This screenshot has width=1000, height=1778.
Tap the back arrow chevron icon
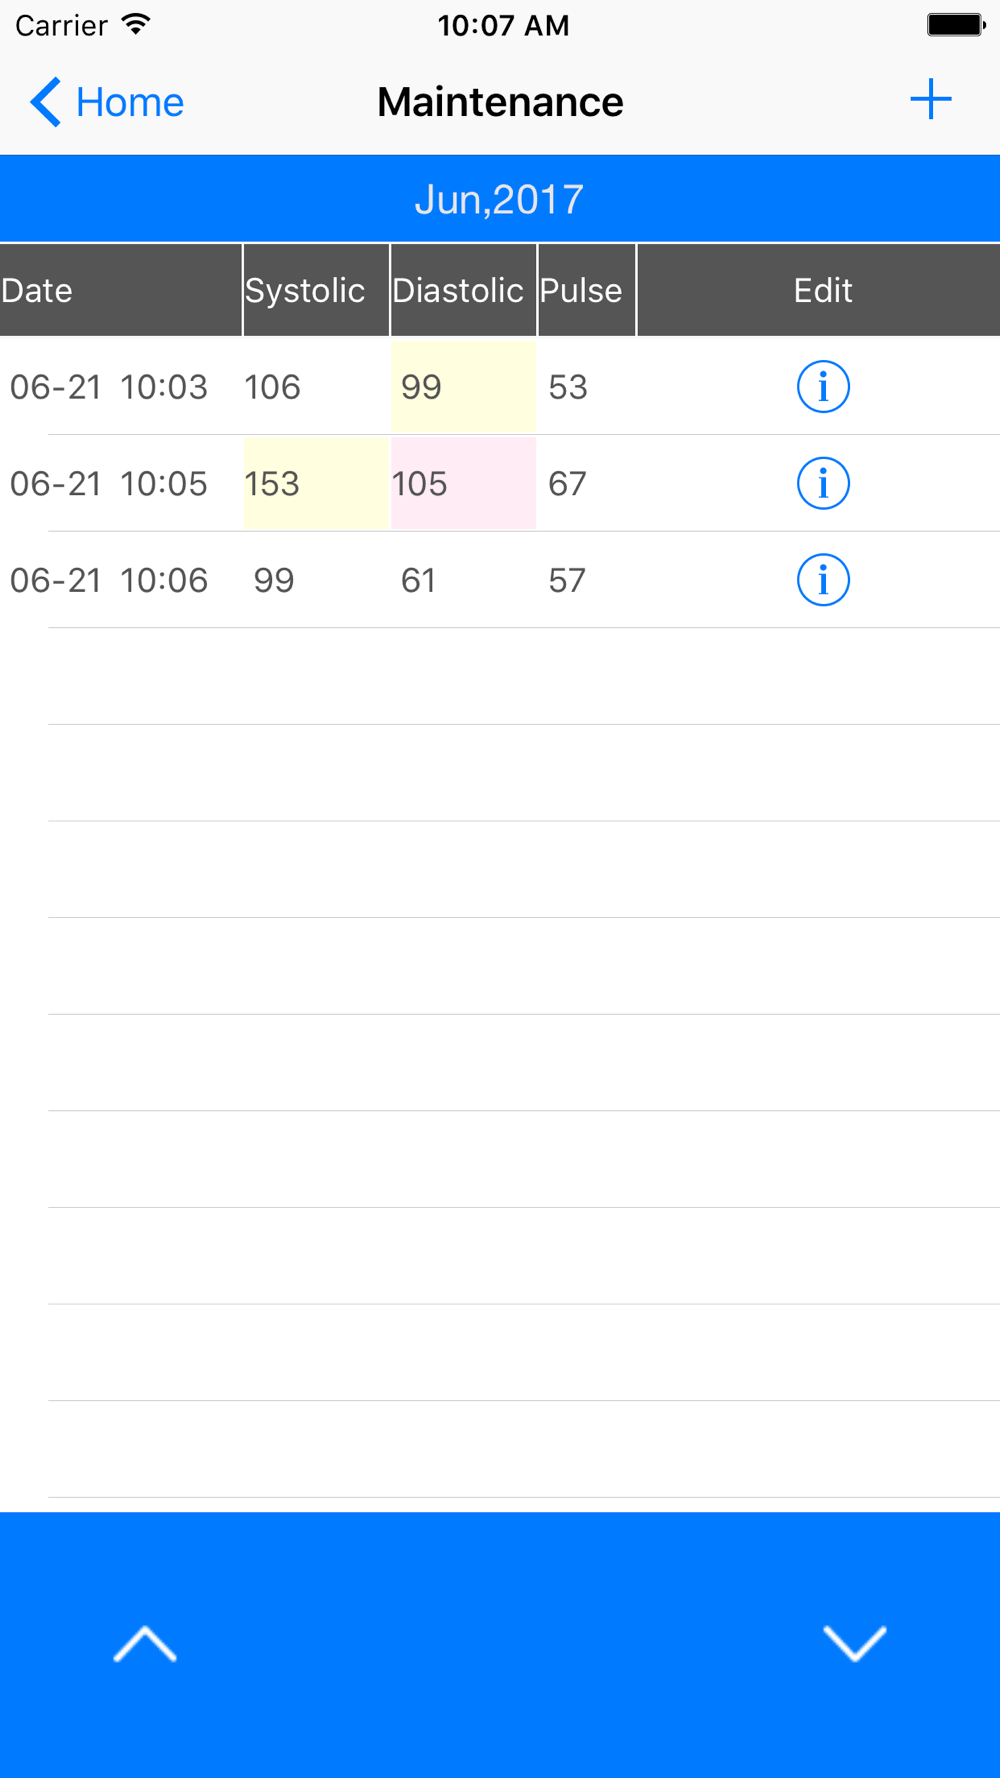[45, 102]
